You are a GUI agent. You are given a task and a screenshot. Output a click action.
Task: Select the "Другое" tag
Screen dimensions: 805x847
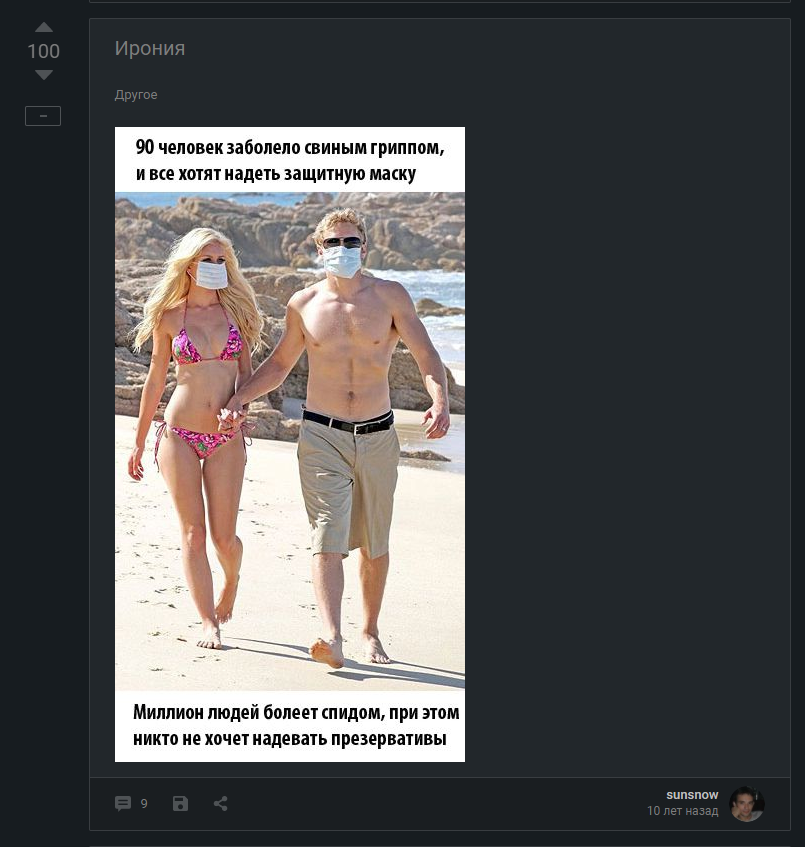136,95
